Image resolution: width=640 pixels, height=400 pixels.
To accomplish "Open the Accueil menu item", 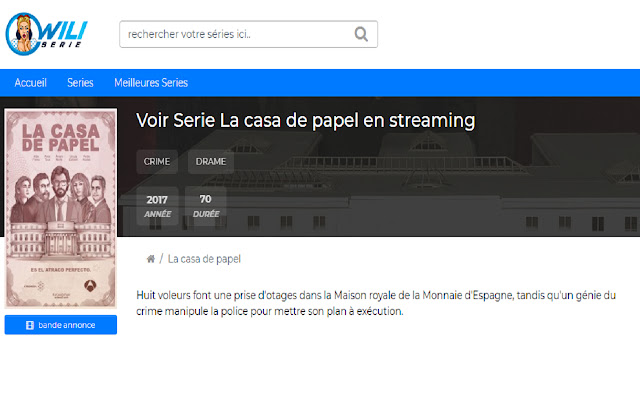I will click(x=31, y=83).
